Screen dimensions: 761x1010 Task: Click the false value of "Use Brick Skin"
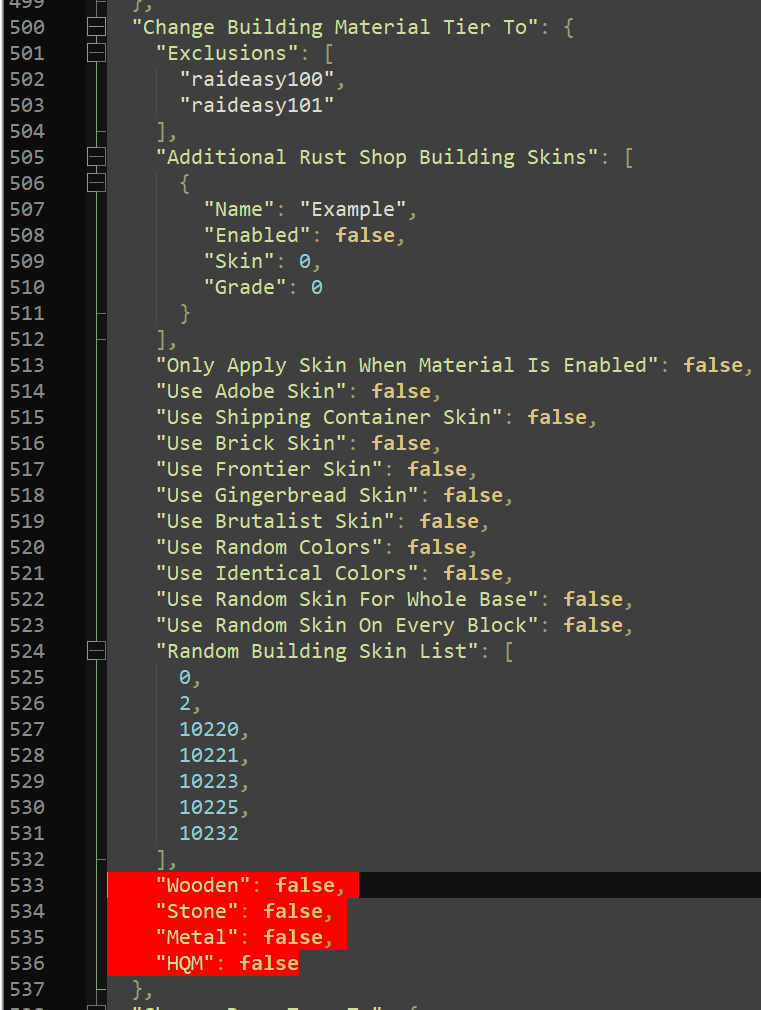(401, 443)
